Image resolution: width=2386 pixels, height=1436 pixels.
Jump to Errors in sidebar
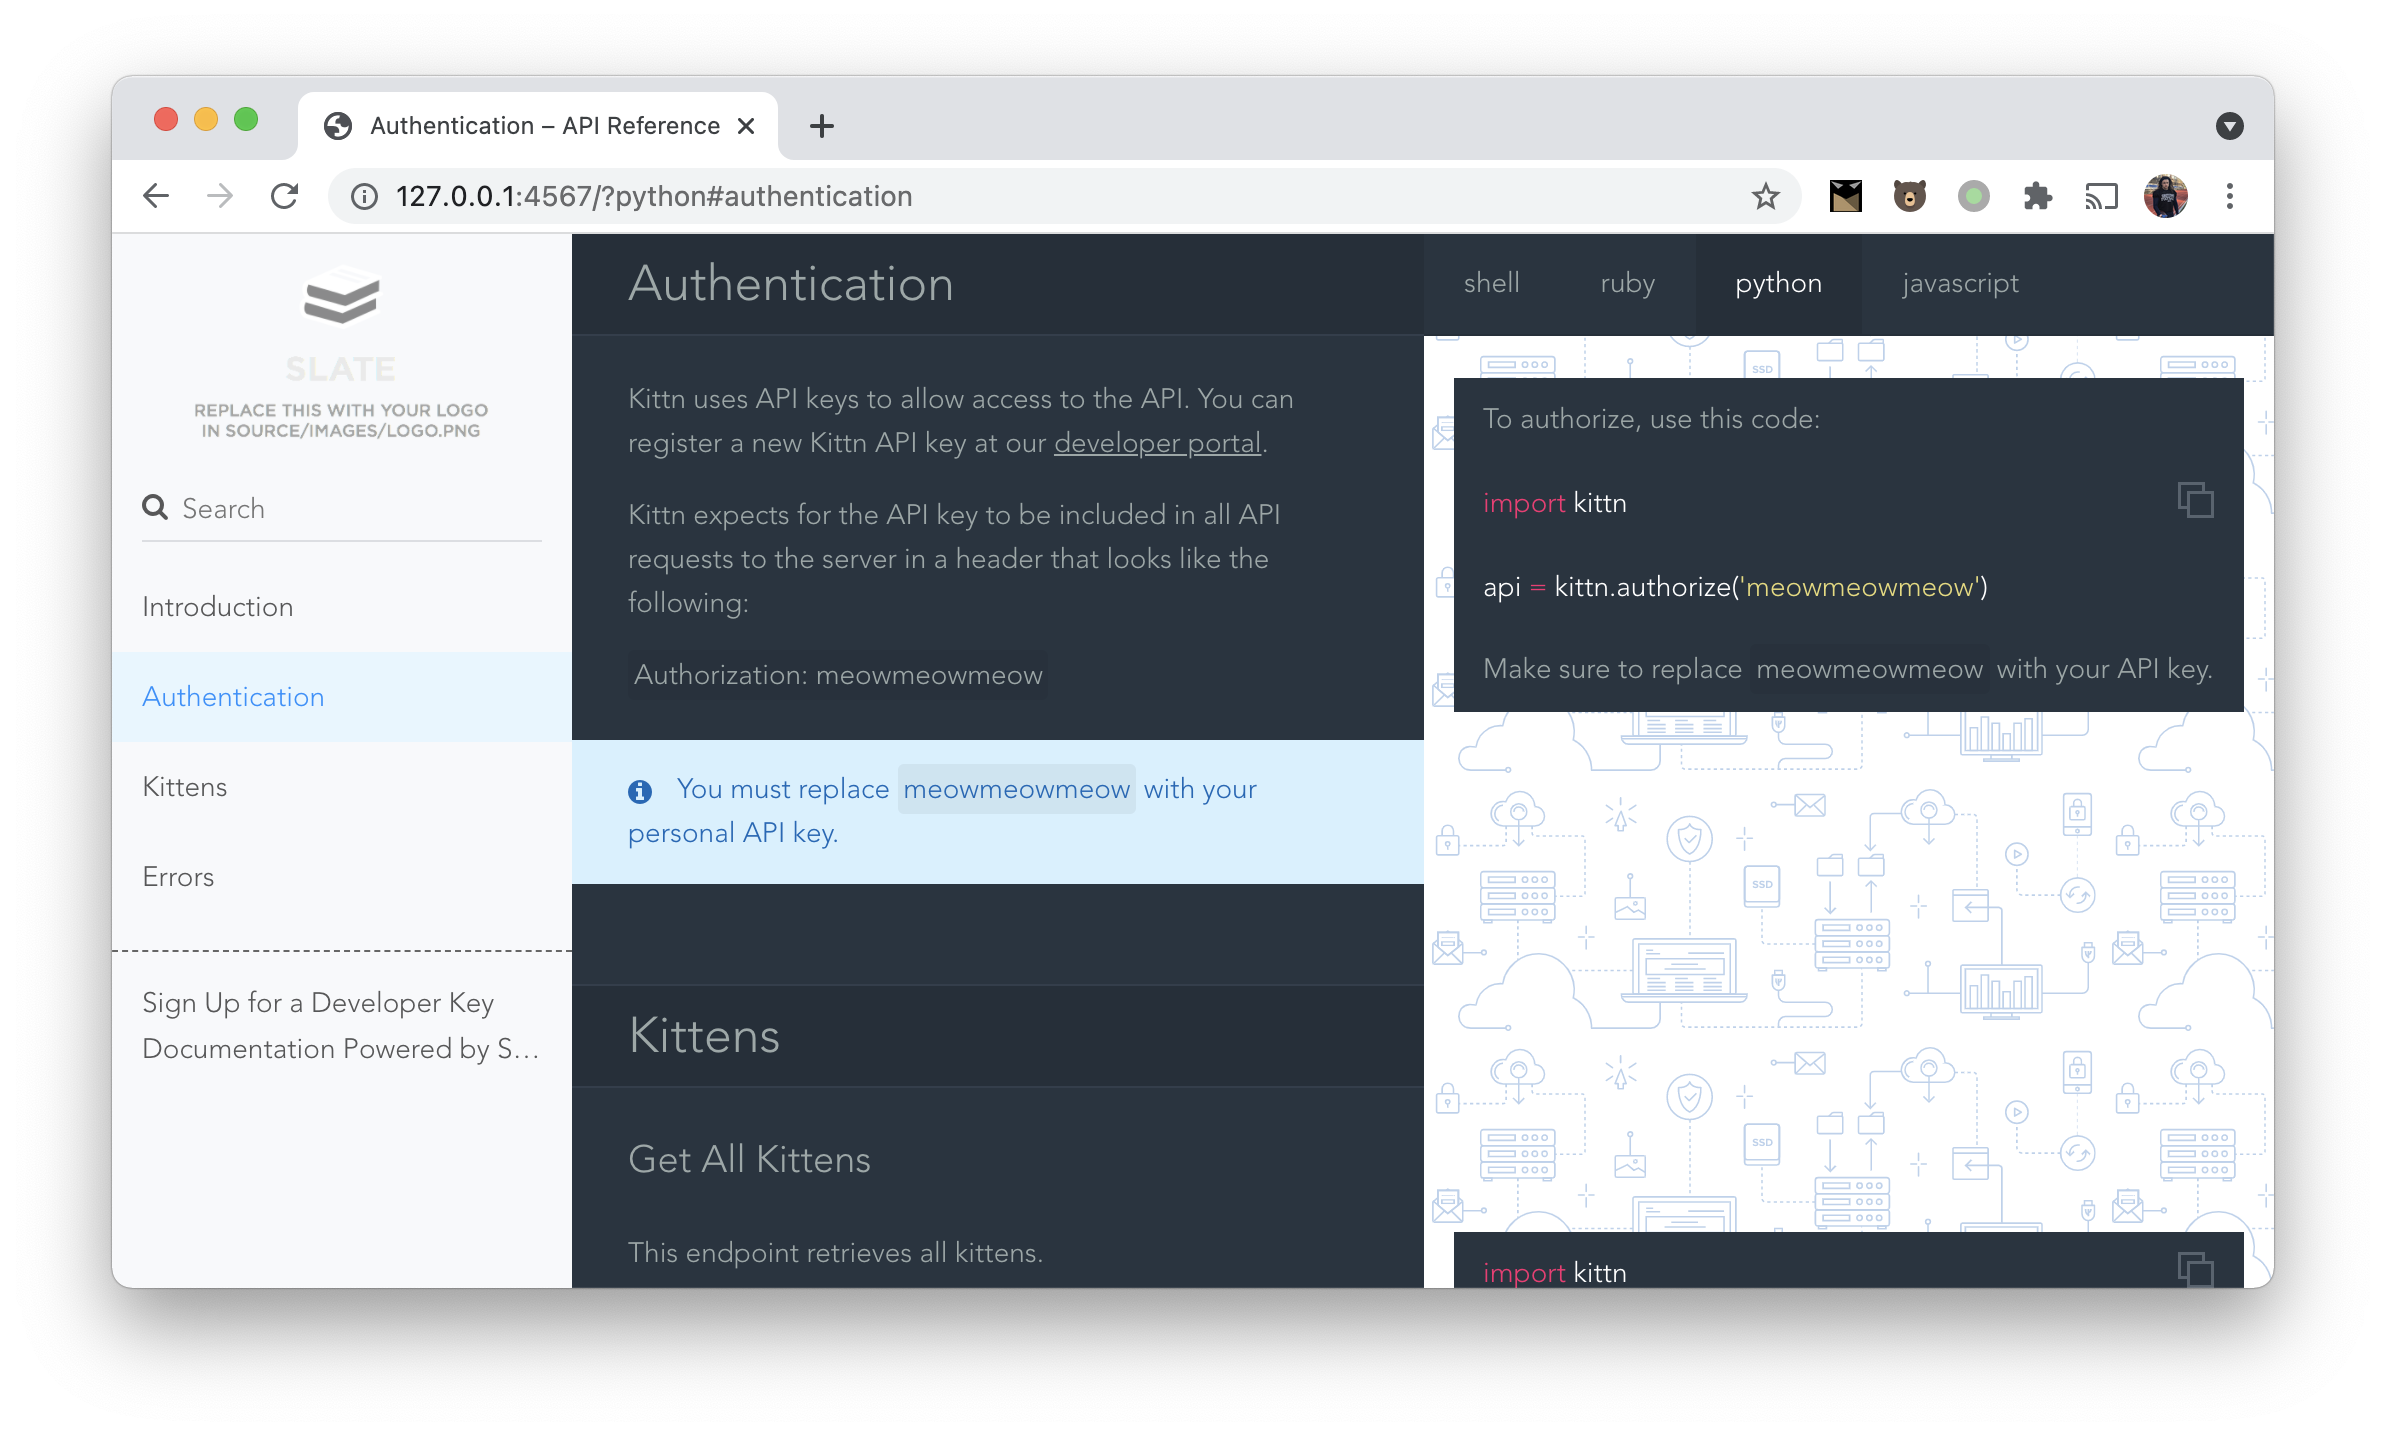click(178, 877)
